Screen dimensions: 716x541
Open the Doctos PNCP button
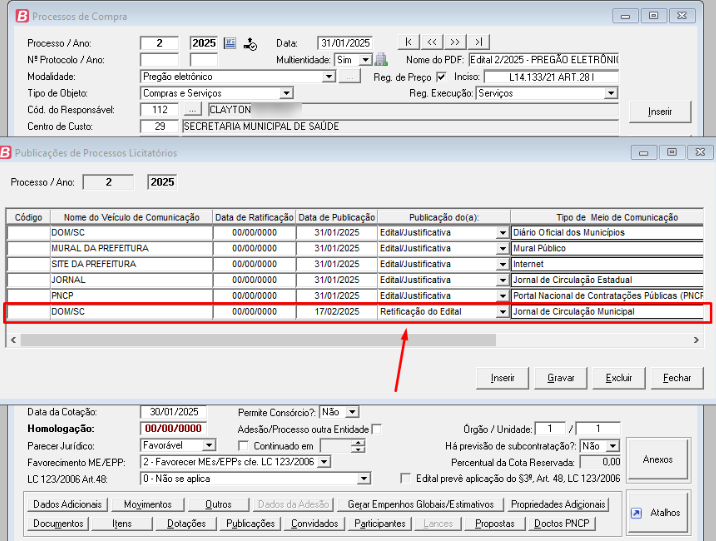(562, 524)
